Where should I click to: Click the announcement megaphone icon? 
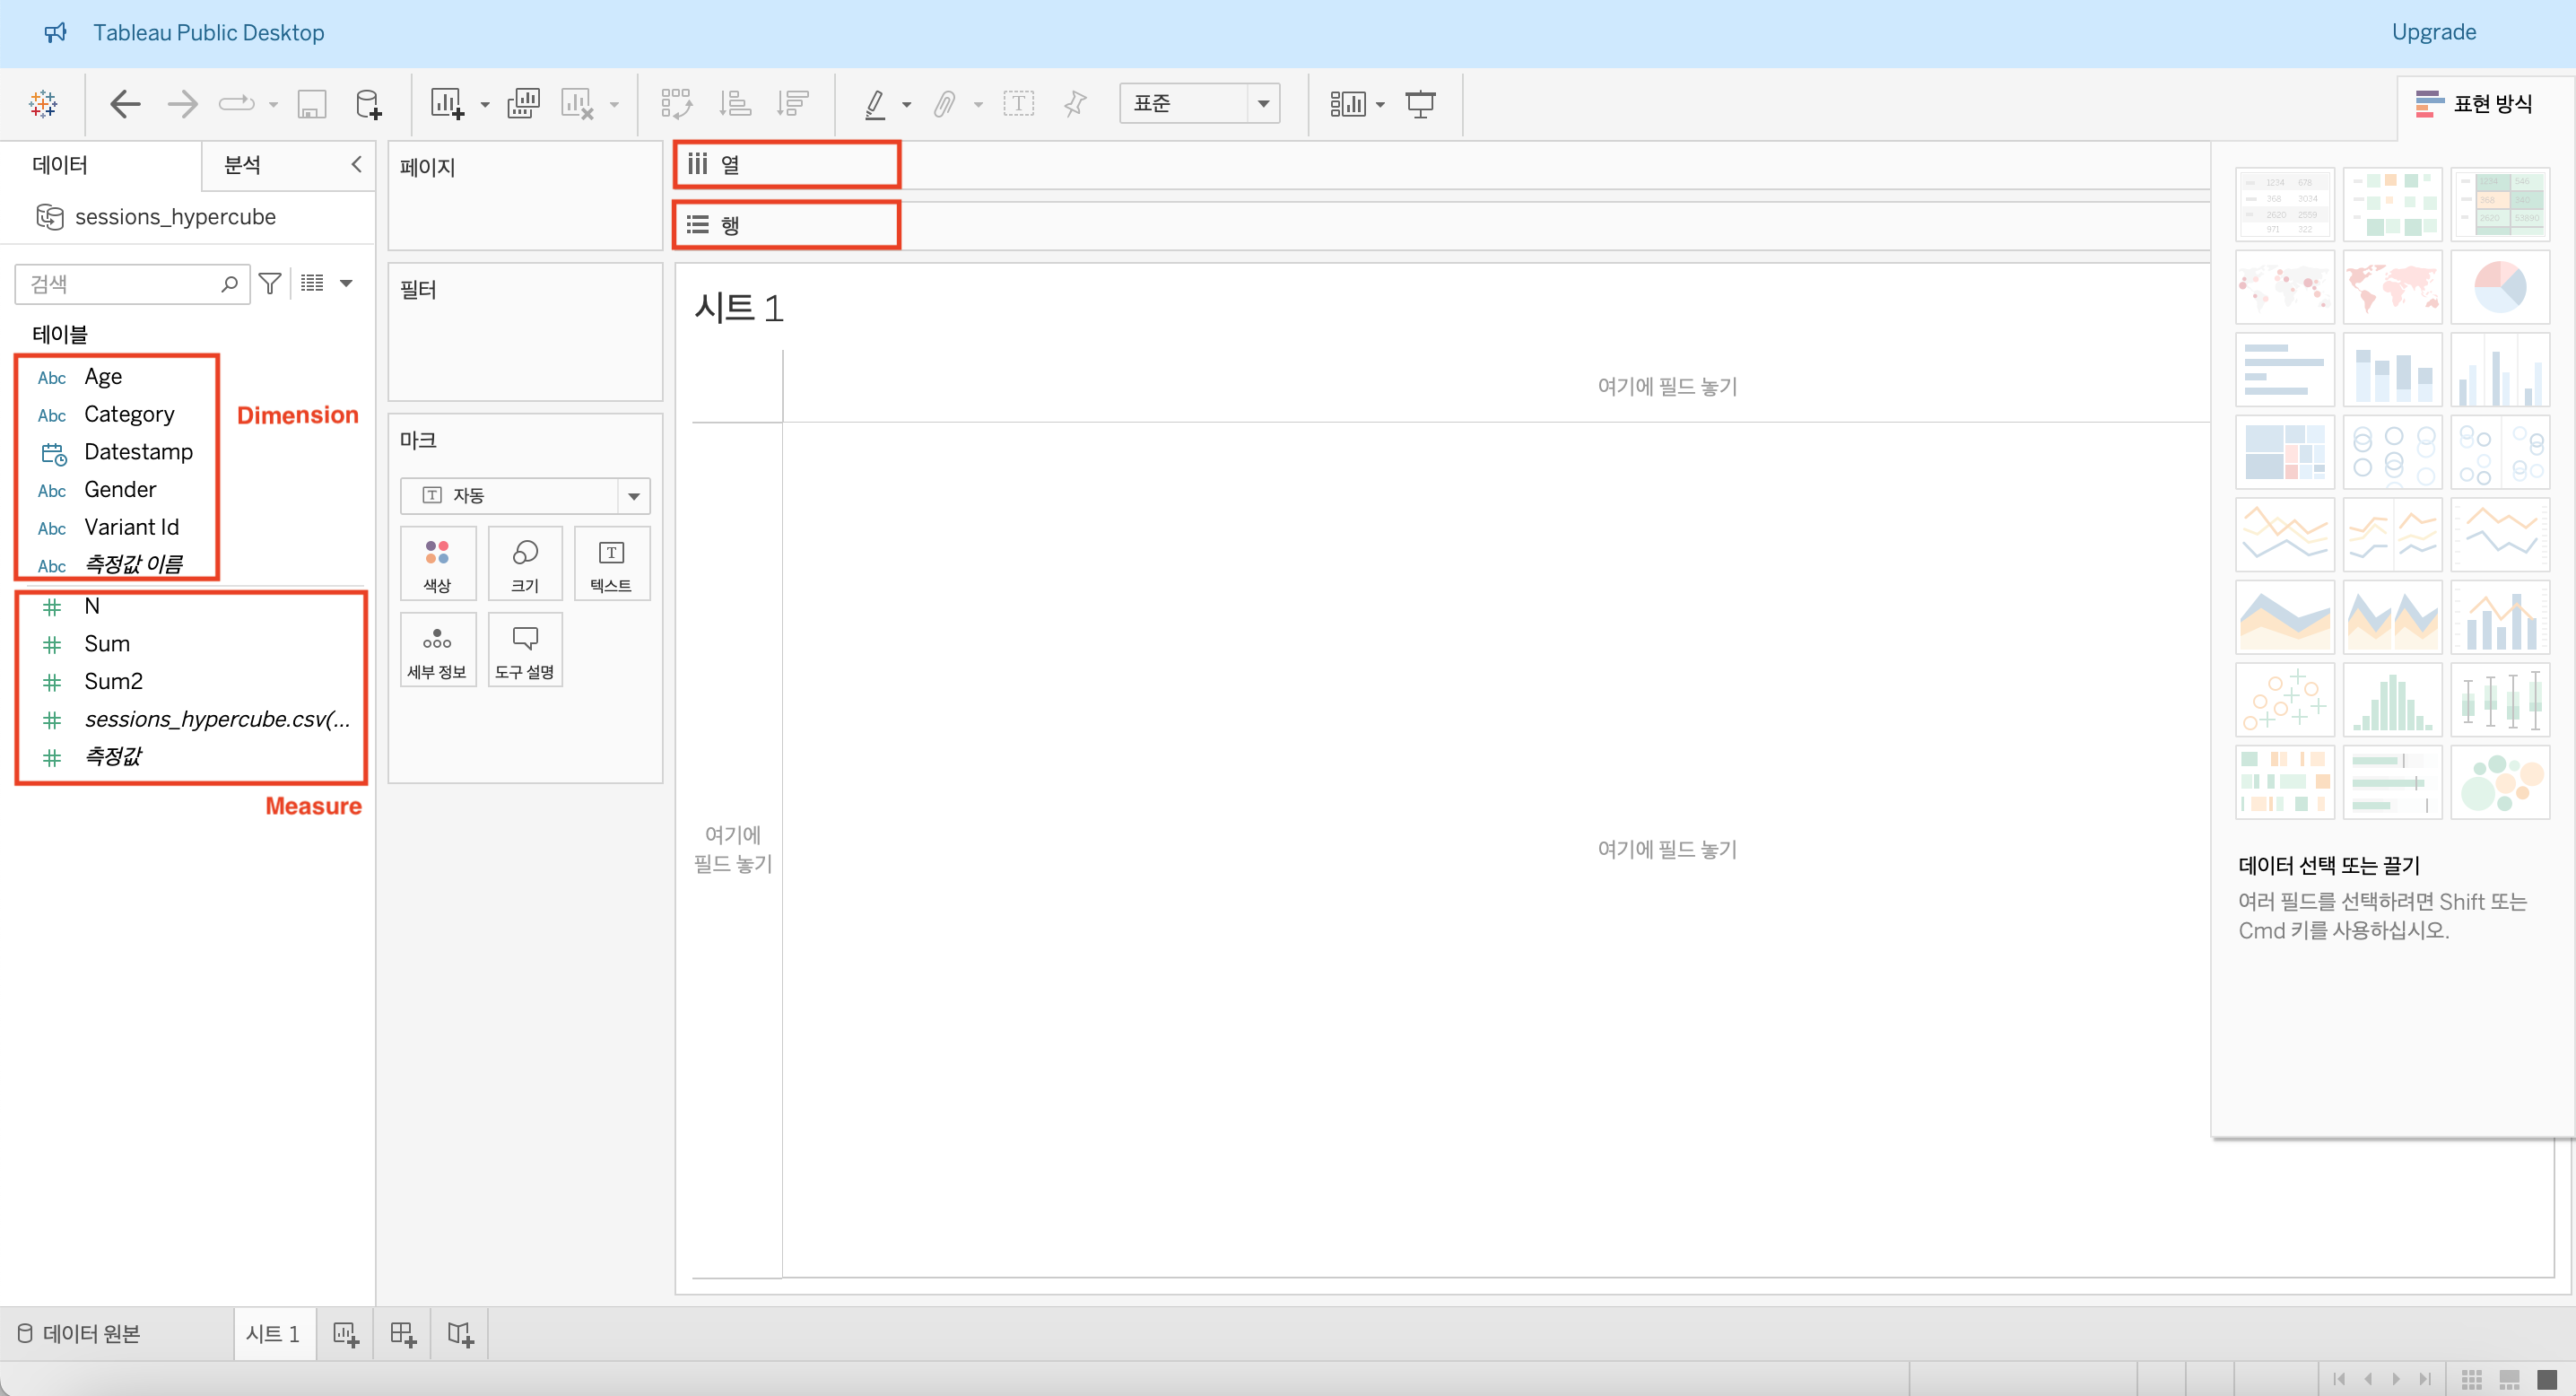55,32
